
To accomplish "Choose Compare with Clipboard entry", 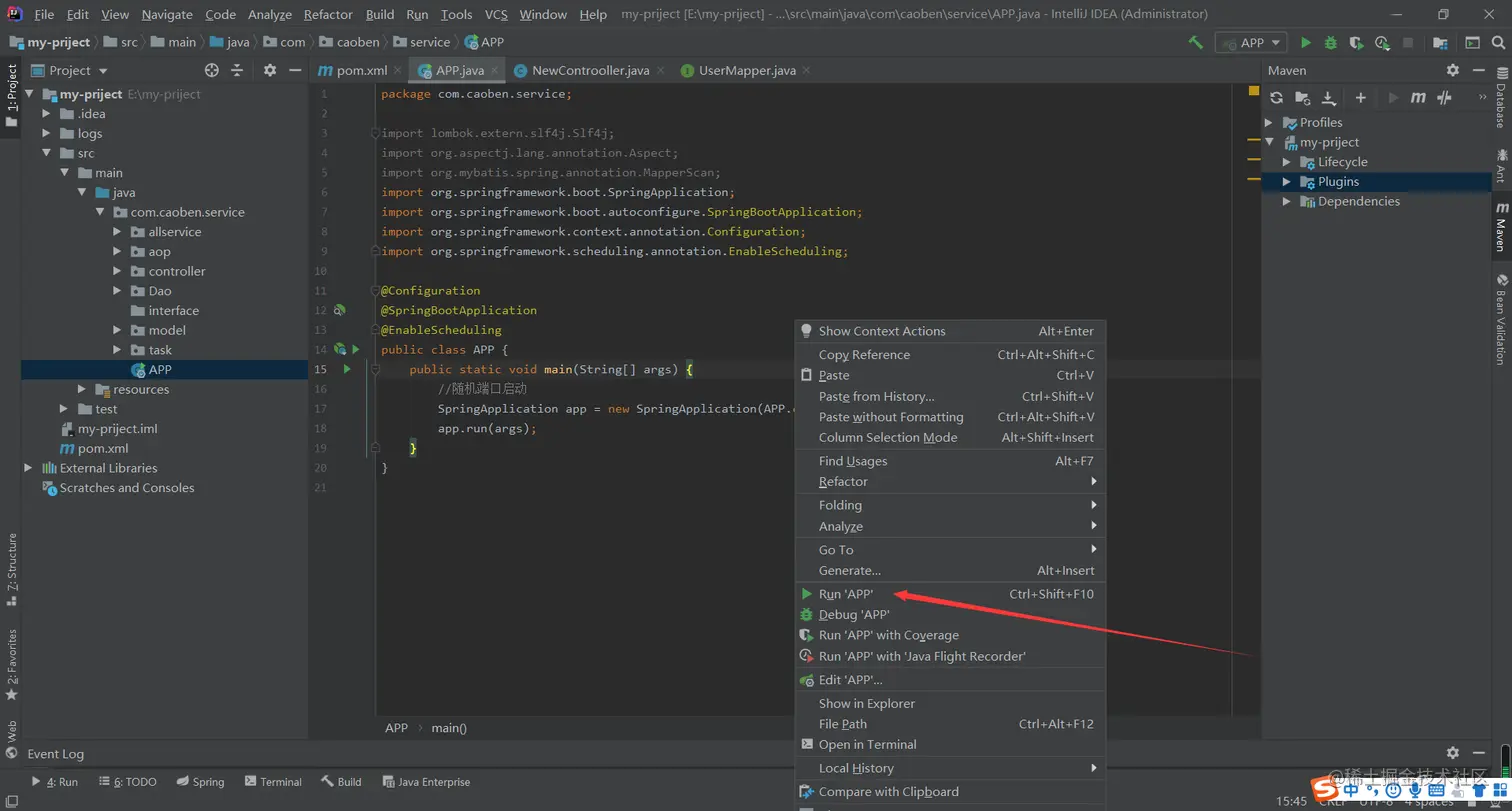I will [x=950, y=792].
